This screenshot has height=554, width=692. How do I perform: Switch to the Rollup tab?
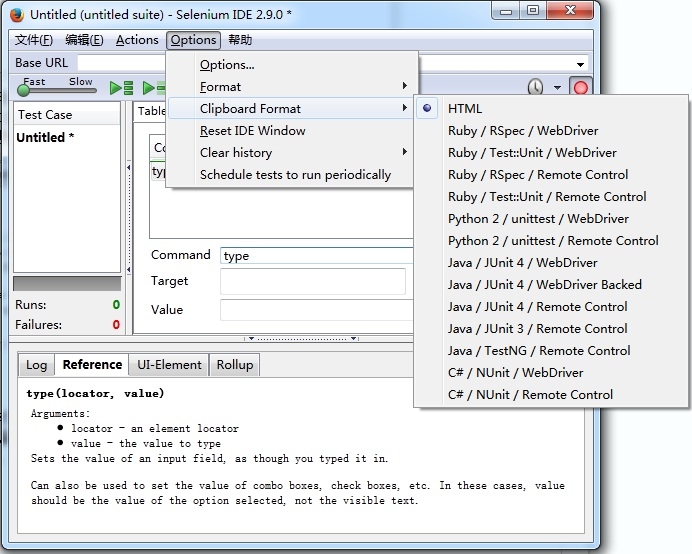click(x=235, y=365)
